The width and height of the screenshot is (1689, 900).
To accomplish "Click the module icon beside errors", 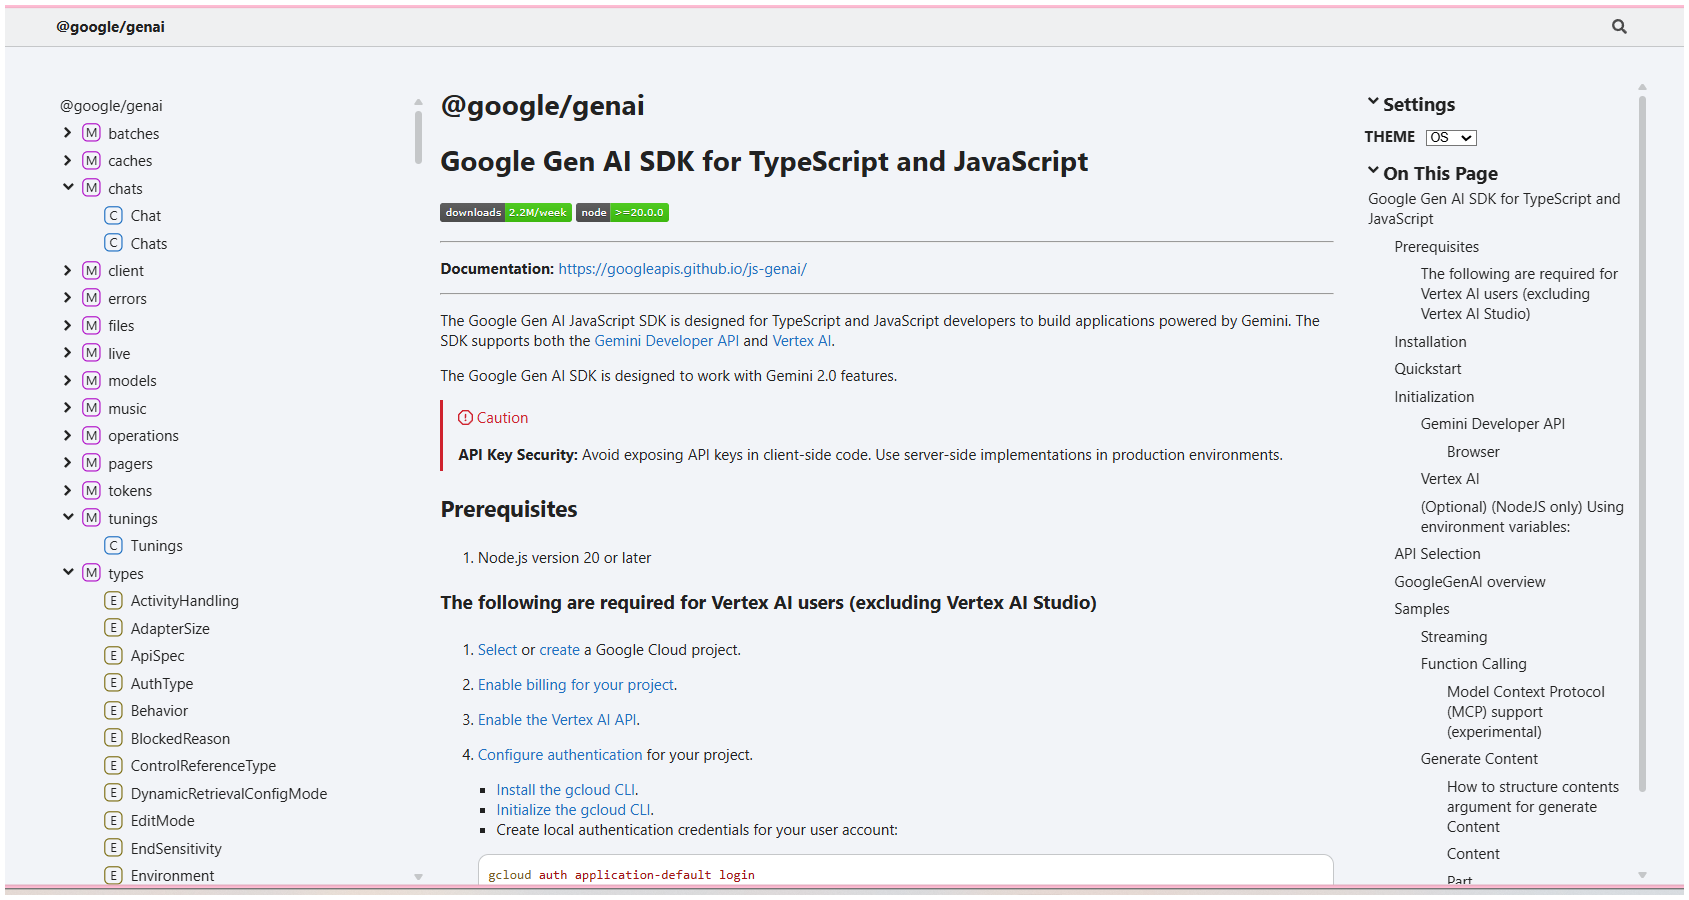I will click(x=92, y=298).
